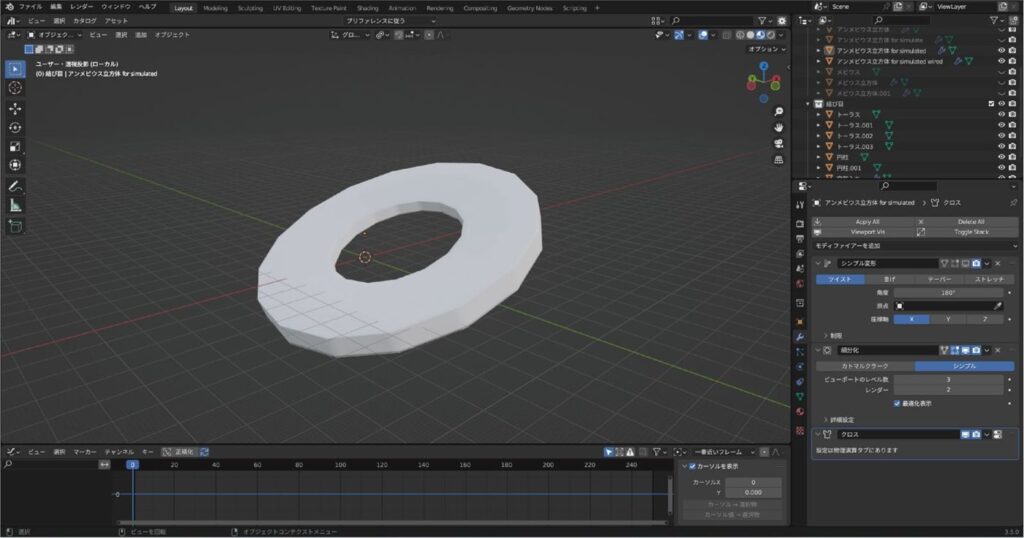Open the Output properties tab

pos(800,239)
